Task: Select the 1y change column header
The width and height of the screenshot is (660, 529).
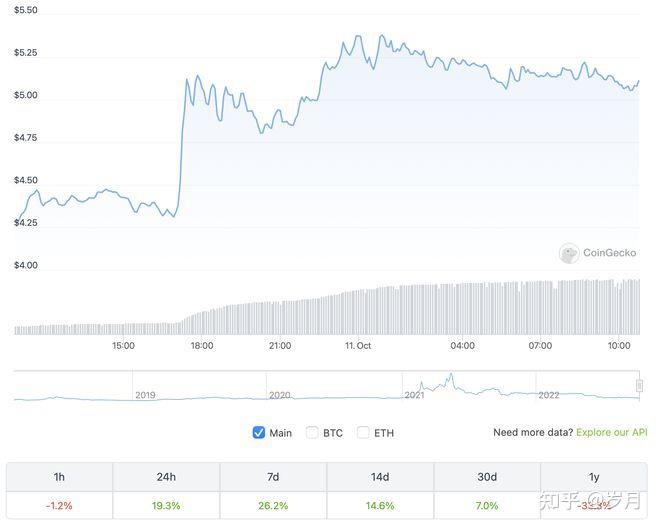Action: (x=594, y=477)
